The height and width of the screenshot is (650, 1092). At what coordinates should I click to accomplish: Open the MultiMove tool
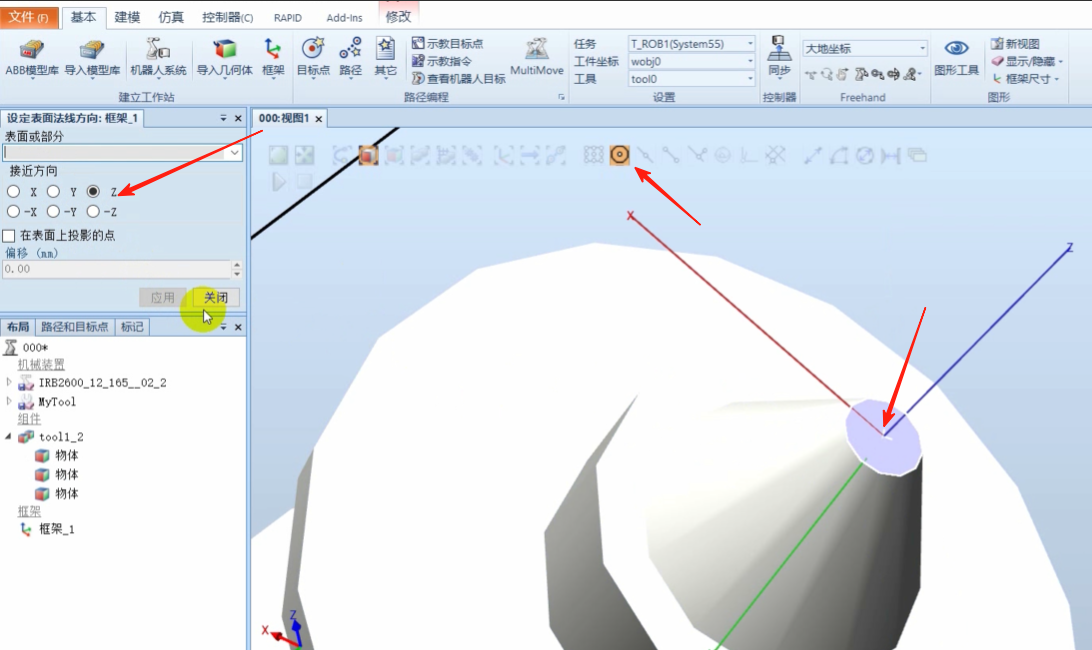[536, 58]
